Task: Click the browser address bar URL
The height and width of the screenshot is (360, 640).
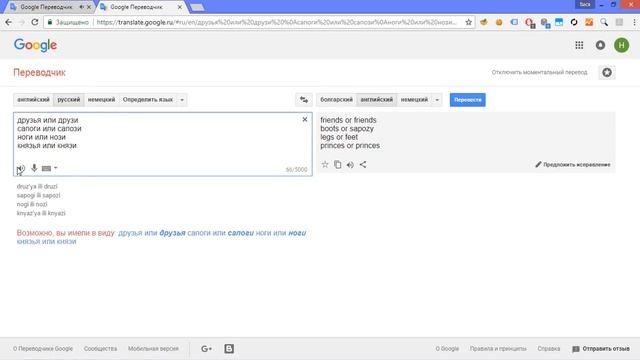Action: (x=276, y=22)
